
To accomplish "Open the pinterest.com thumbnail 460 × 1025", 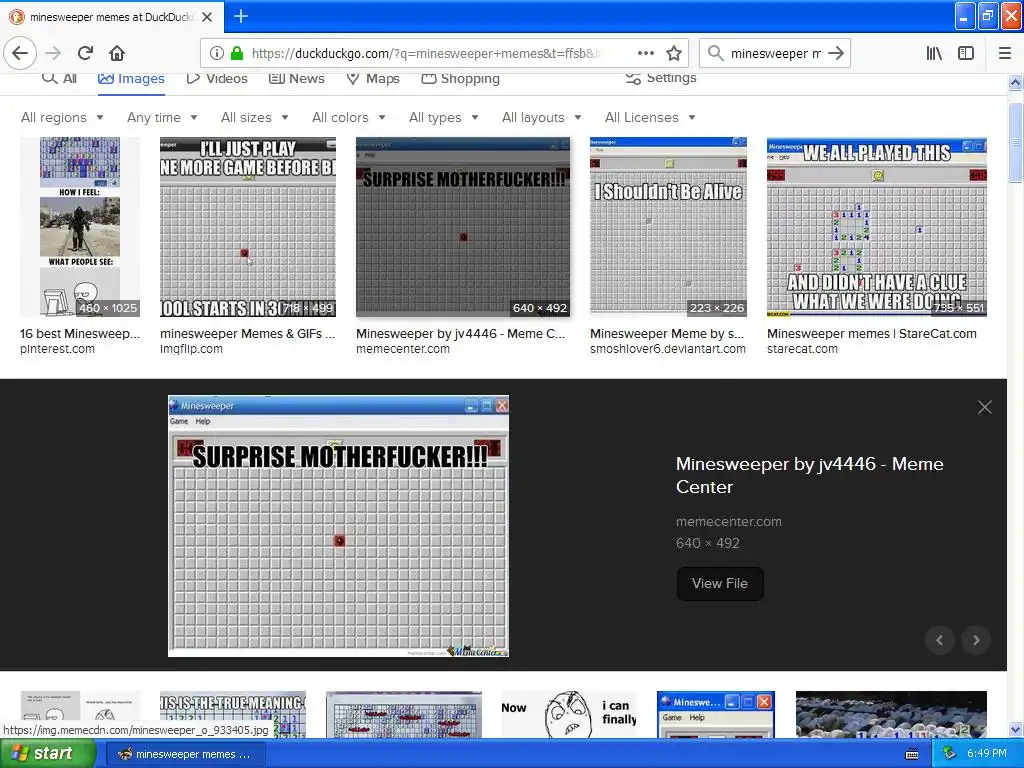I will pyautogui.click(x=80, y=227).
